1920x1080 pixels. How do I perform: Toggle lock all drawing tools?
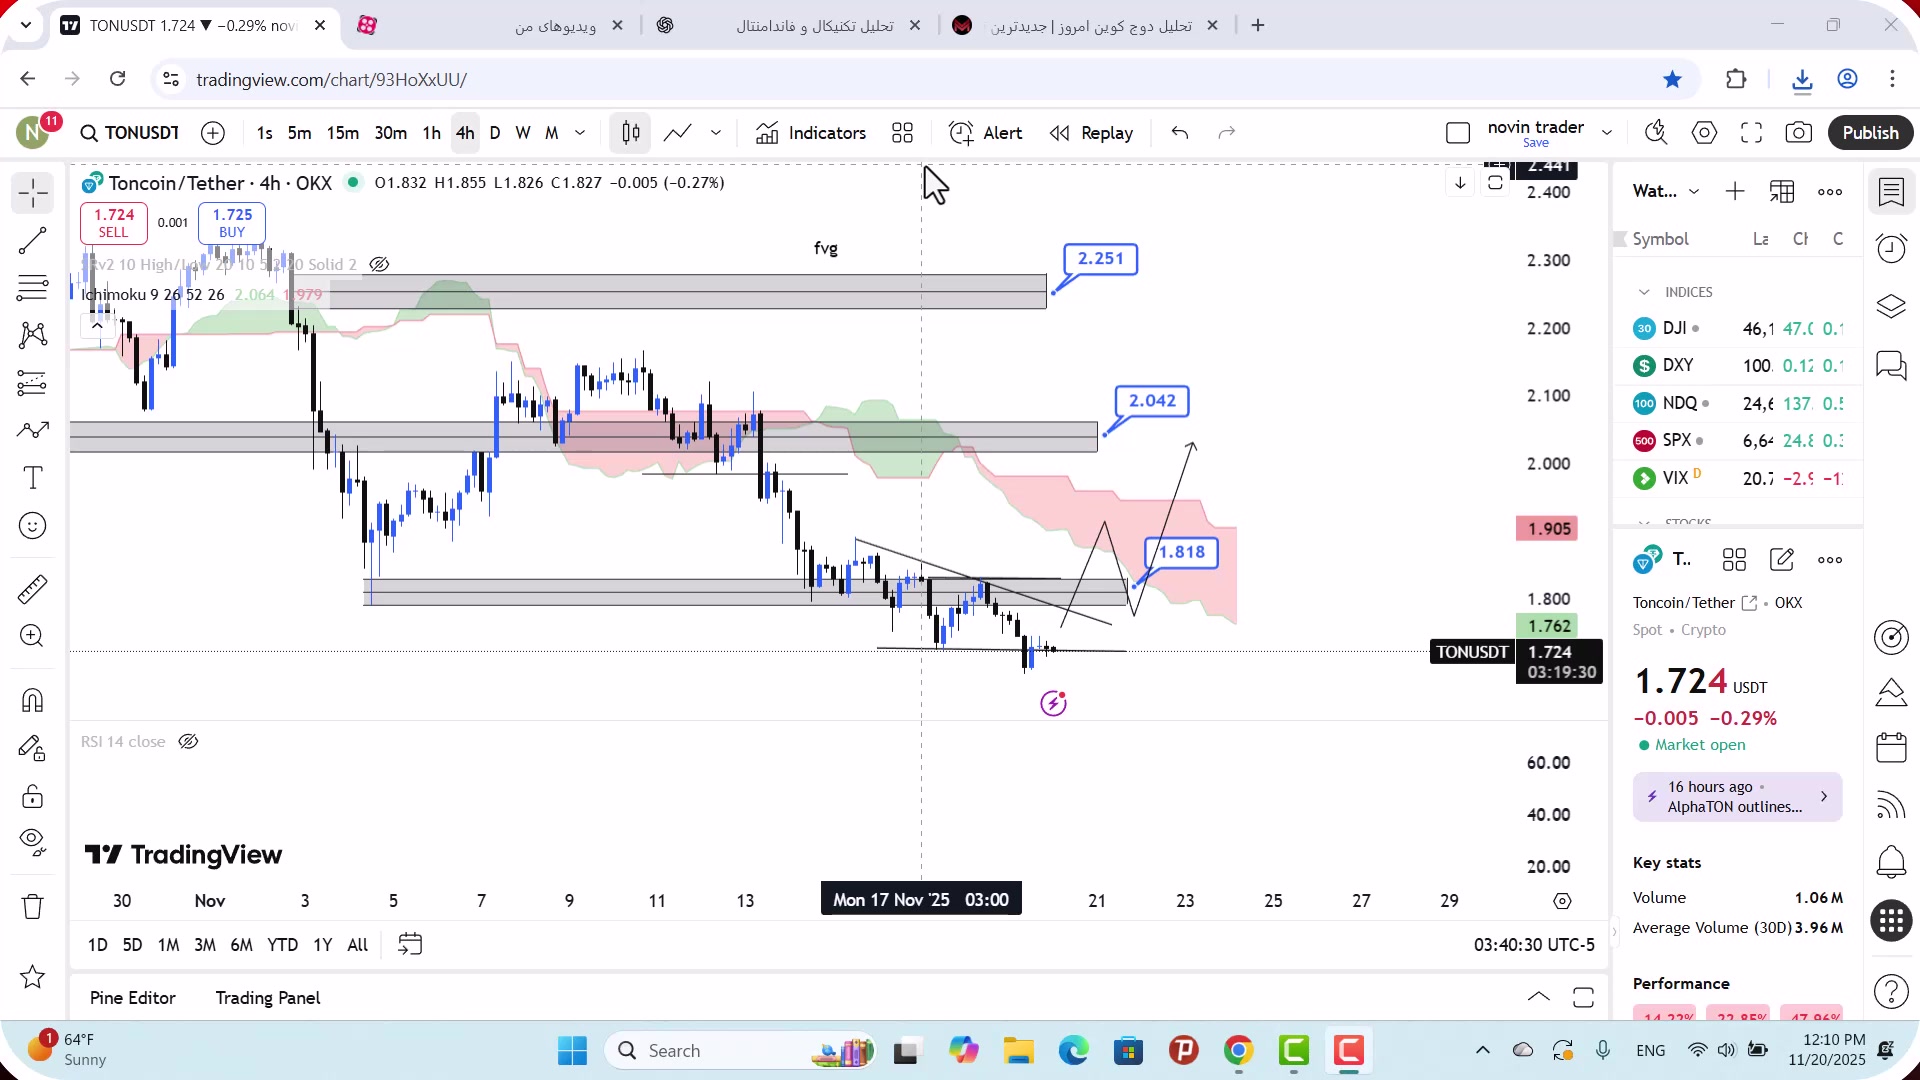(x=33, y=796)
